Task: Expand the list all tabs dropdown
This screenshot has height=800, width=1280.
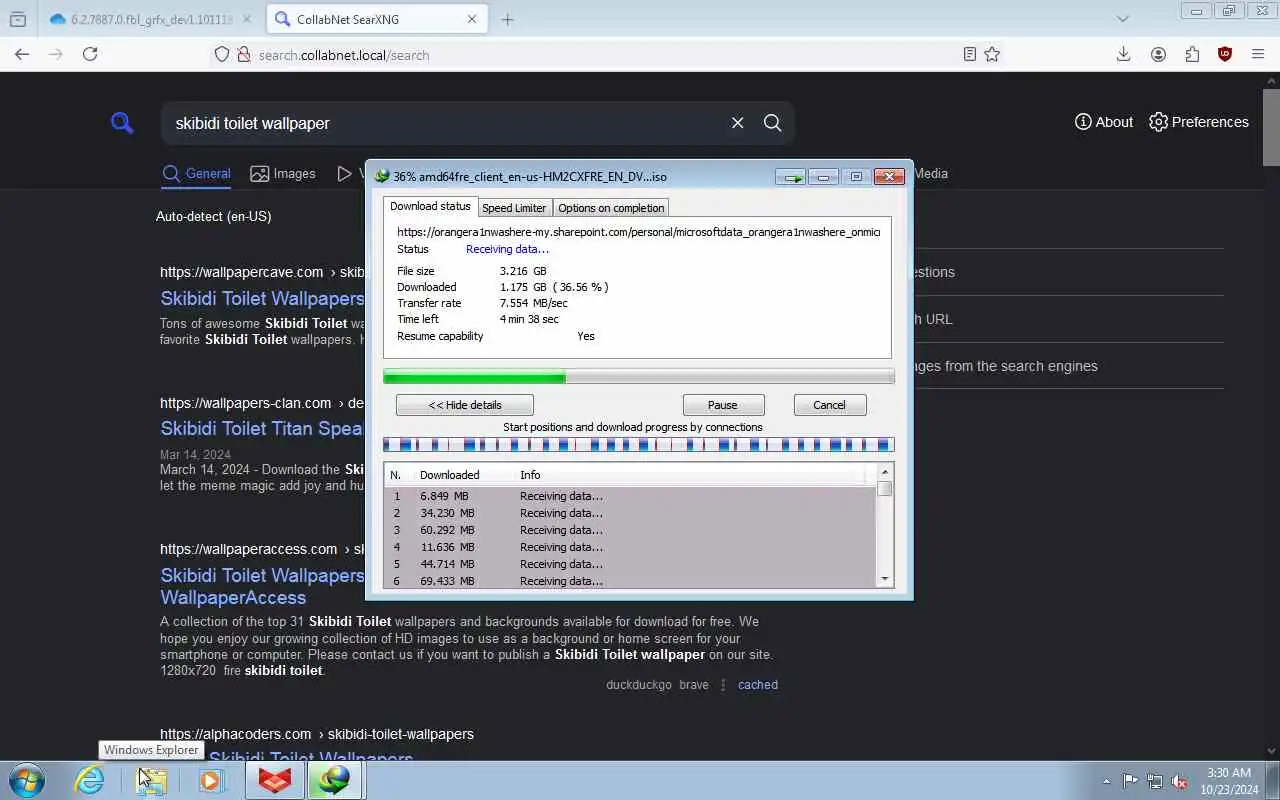Action: tap(1122, 19)
